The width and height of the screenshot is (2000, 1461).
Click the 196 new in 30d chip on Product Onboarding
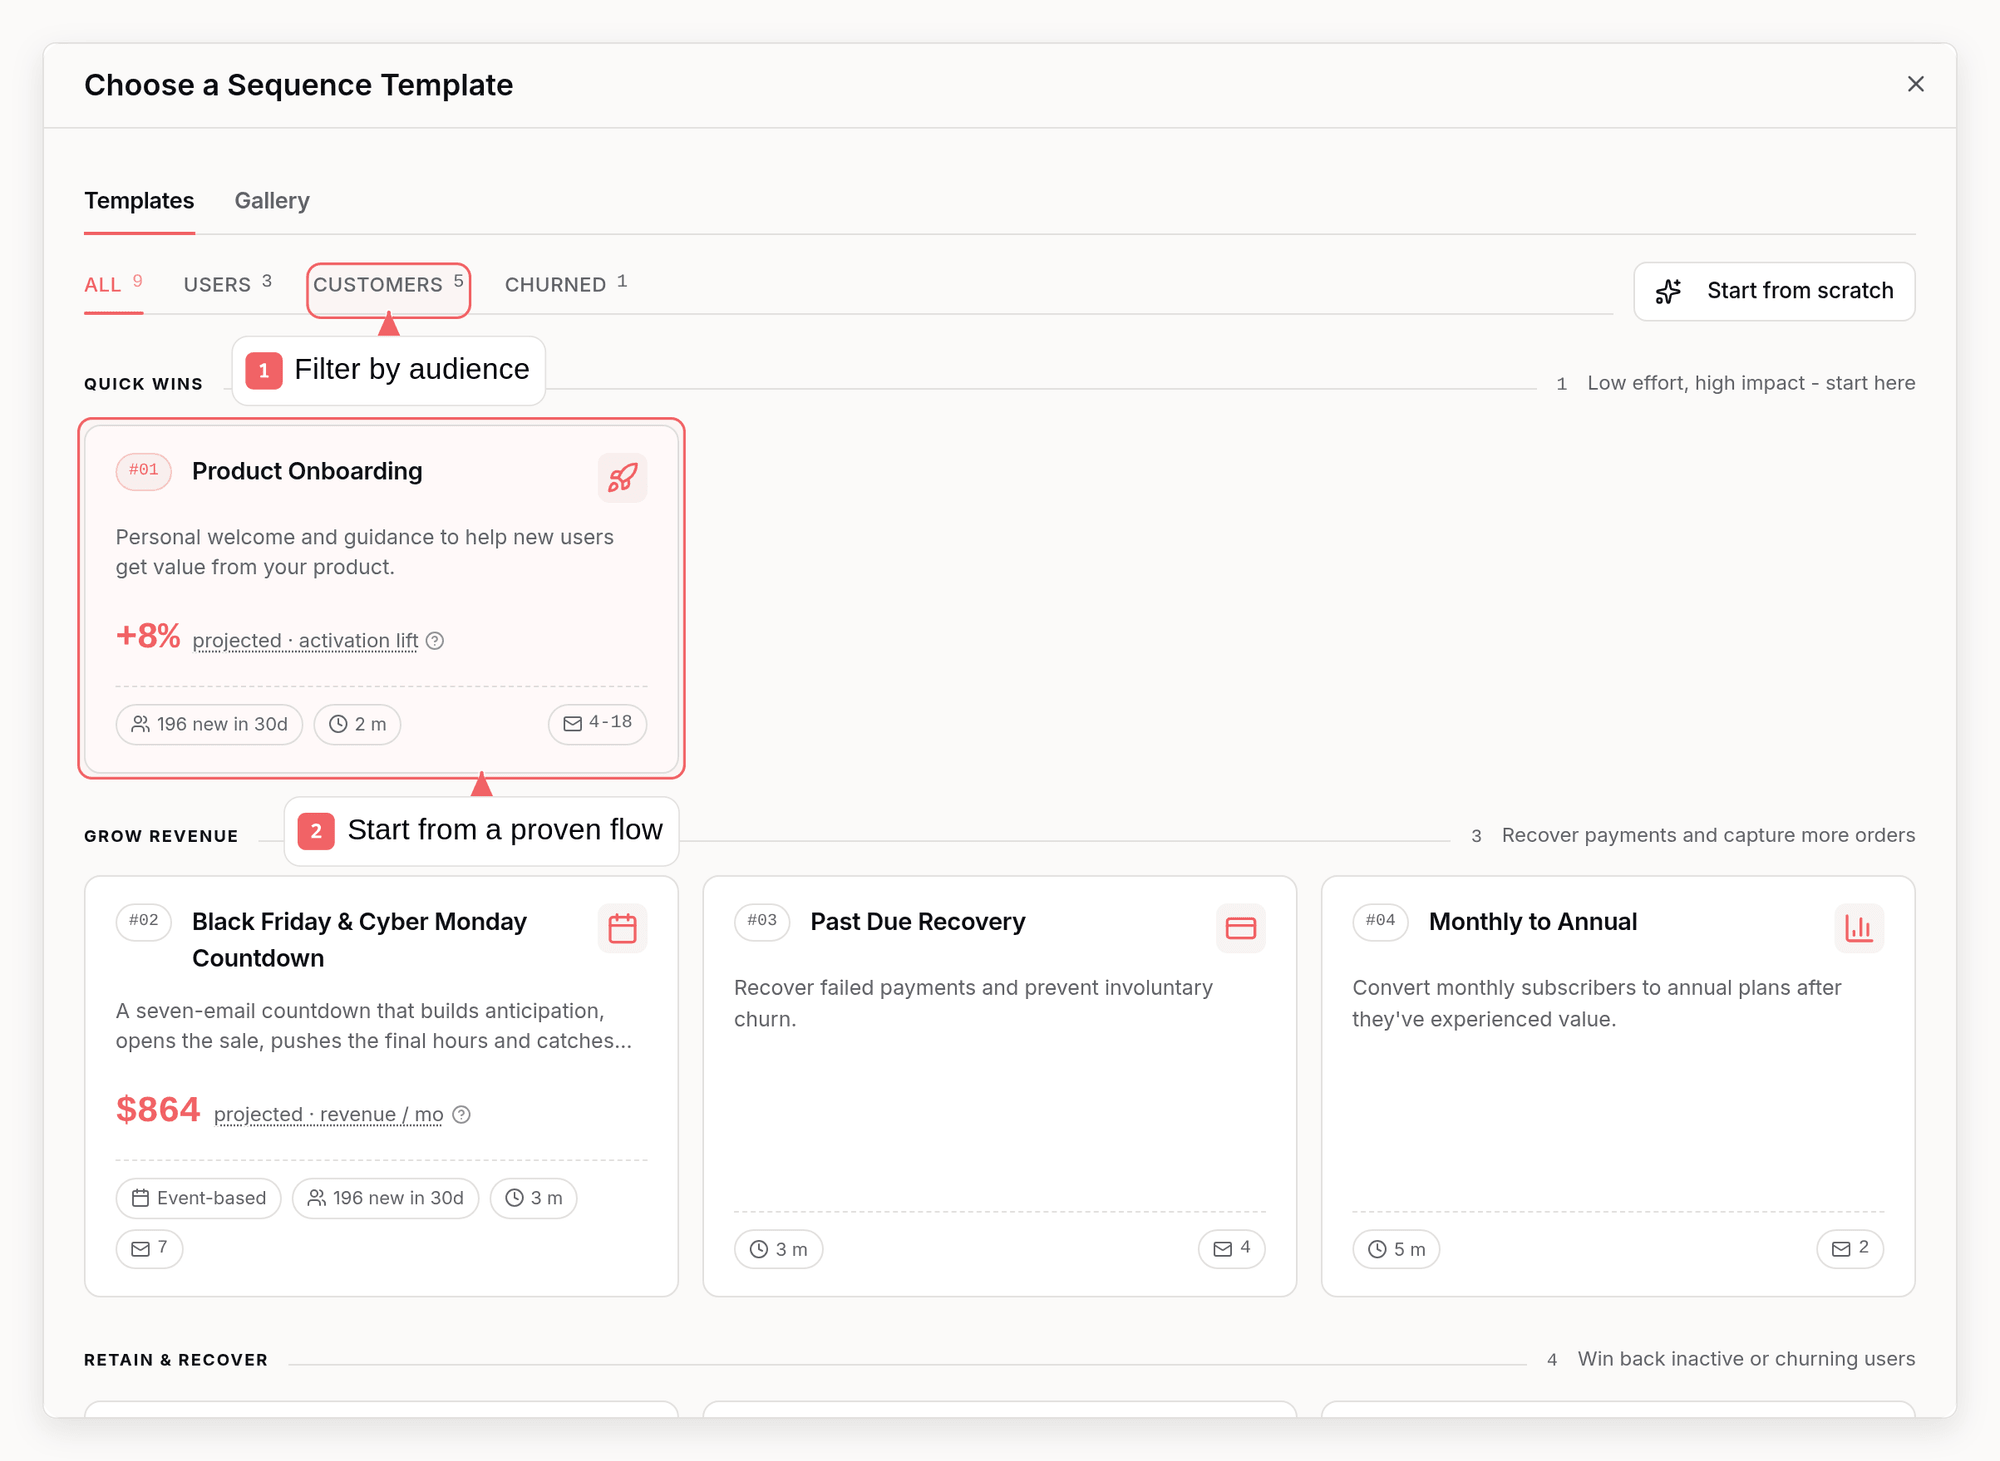click(x=209, y=724)
